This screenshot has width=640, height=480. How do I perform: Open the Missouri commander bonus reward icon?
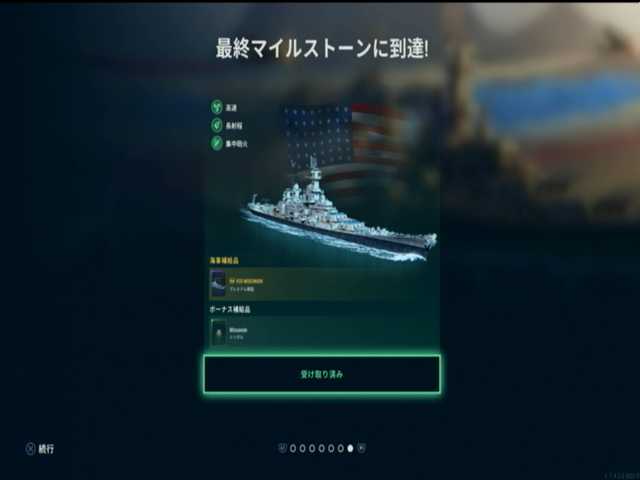click(x=219, y=332)
